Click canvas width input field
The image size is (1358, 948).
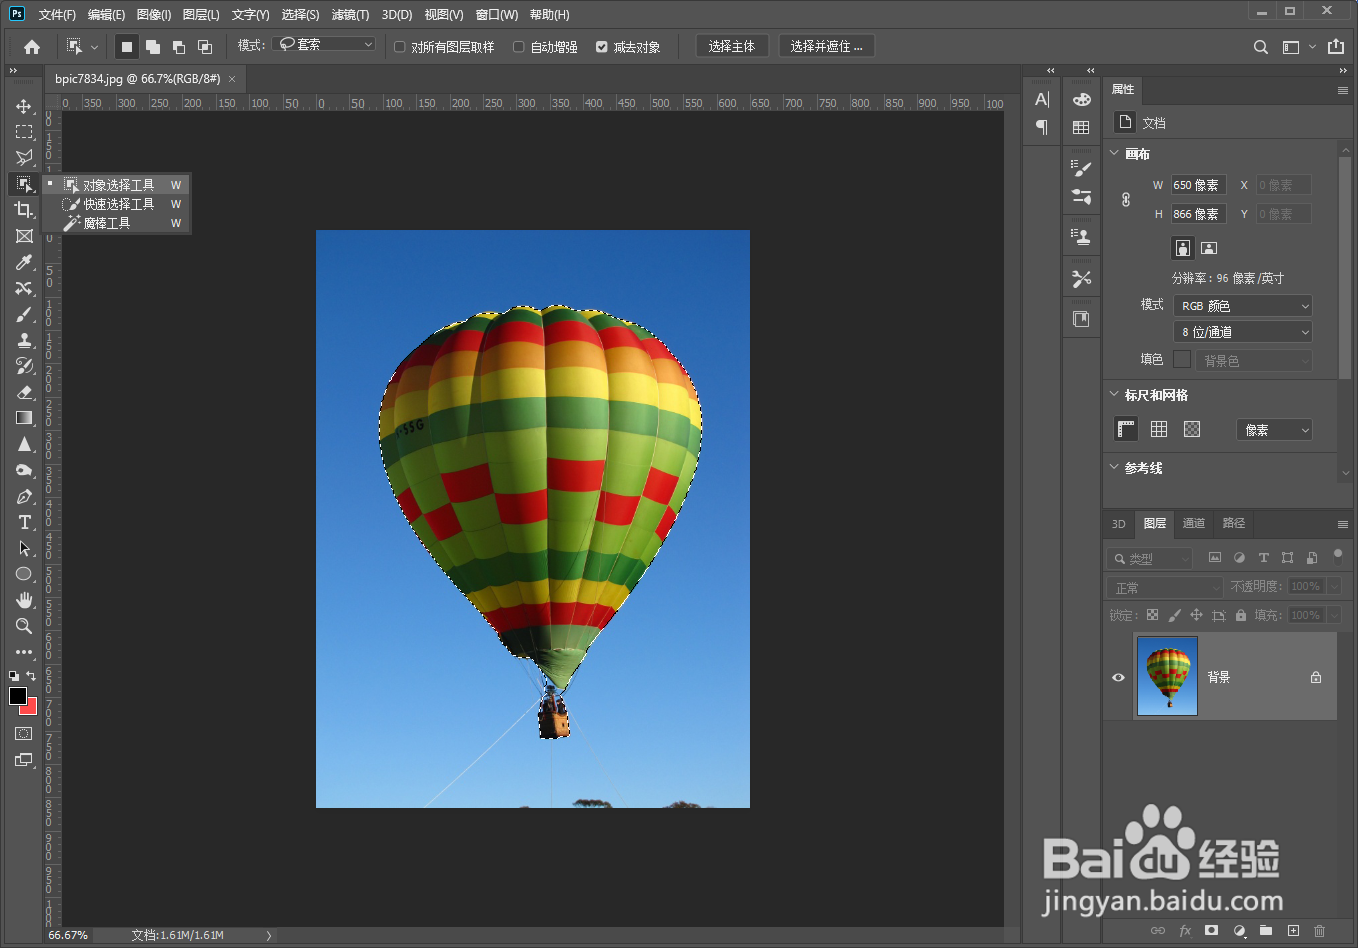pos(1198,185)
